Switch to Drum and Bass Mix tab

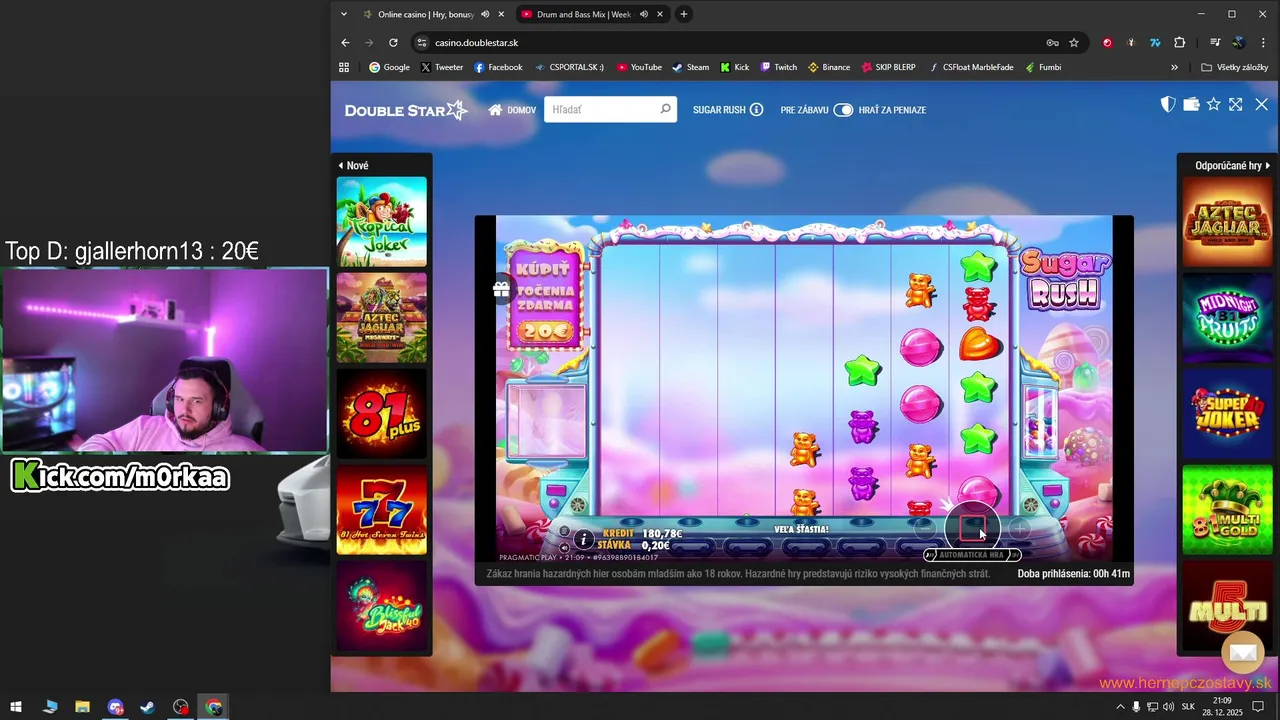pyautogui.click(x=584, y=14)
